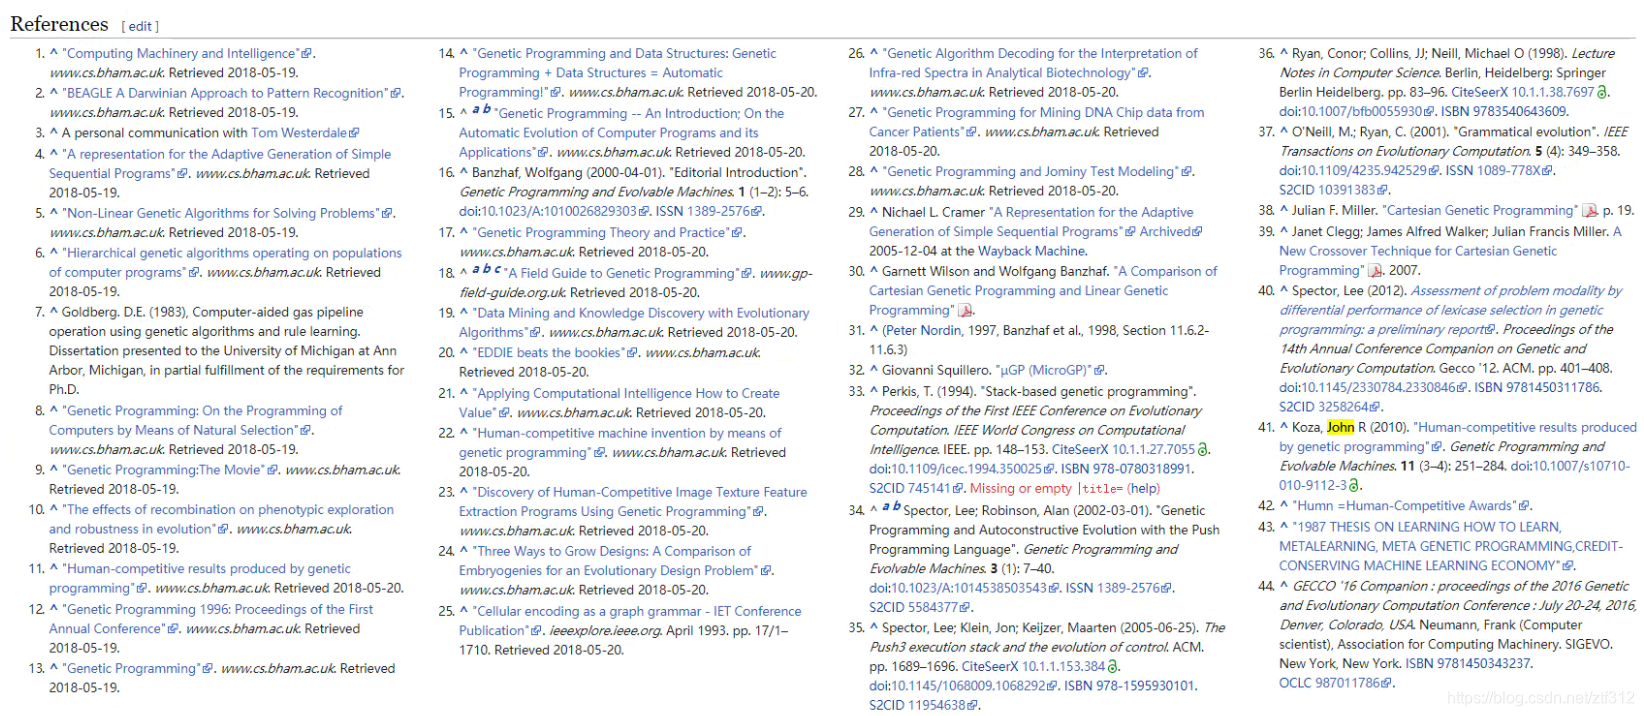Screen dimensions: 1644x716
Task: Click superscript 'b' back-link in reference 15
Action: click(x=486, y=109)
